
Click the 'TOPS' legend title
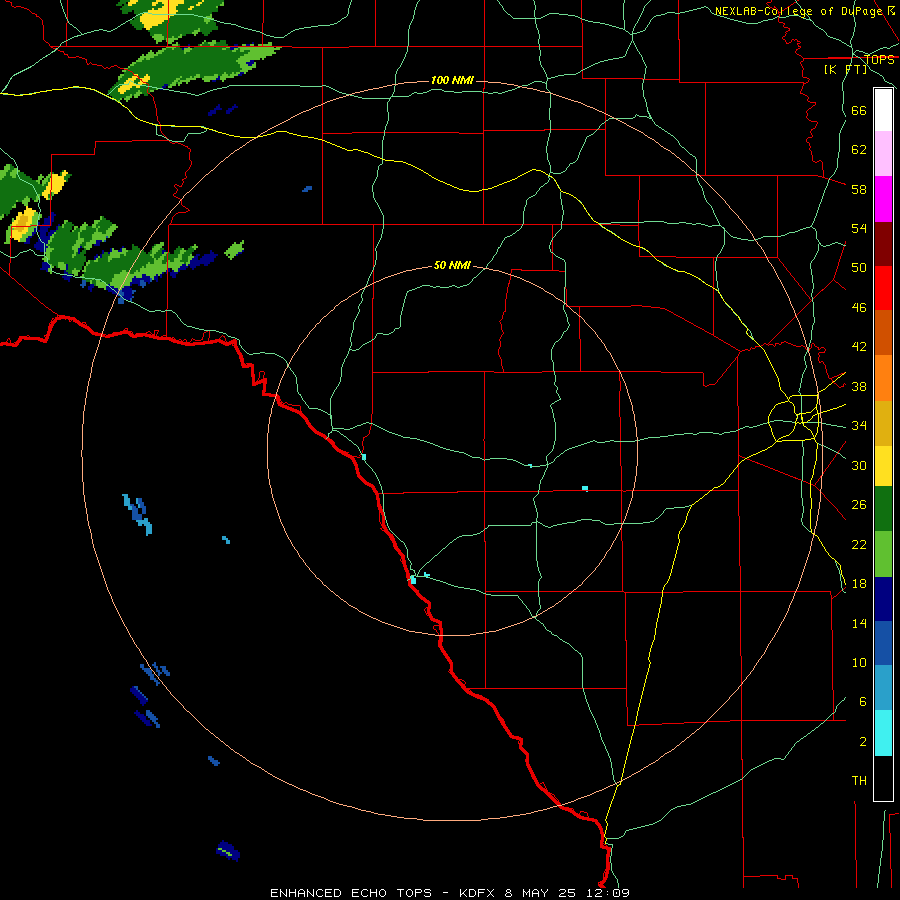tap(879, 59)
